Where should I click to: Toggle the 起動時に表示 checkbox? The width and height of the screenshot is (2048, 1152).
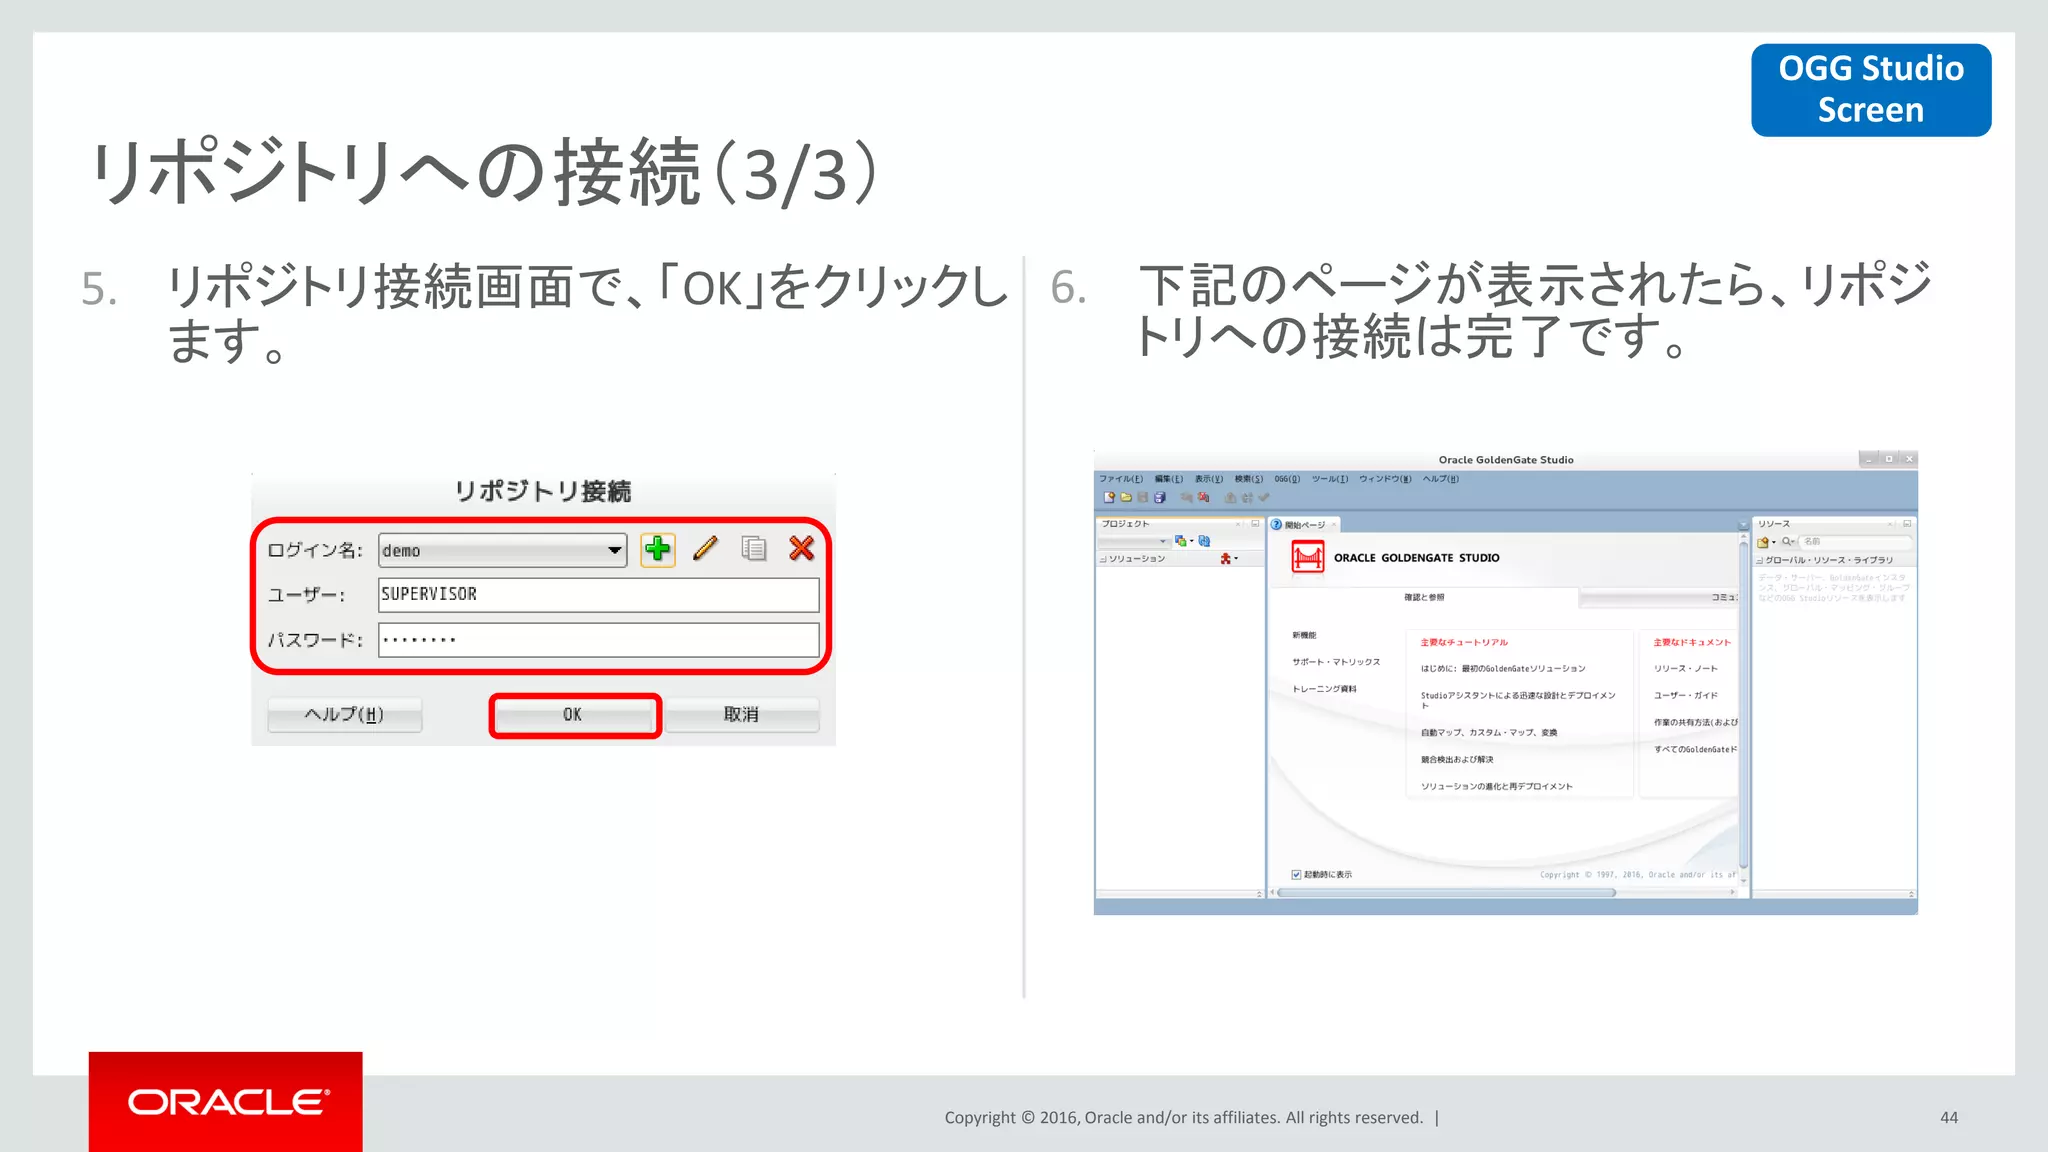coord(1296,875)
